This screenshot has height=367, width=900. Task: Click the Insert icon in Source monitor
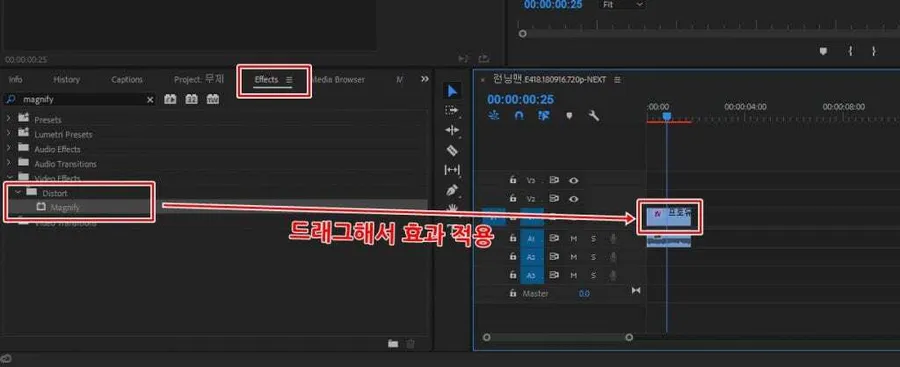(x=463, y=59)
